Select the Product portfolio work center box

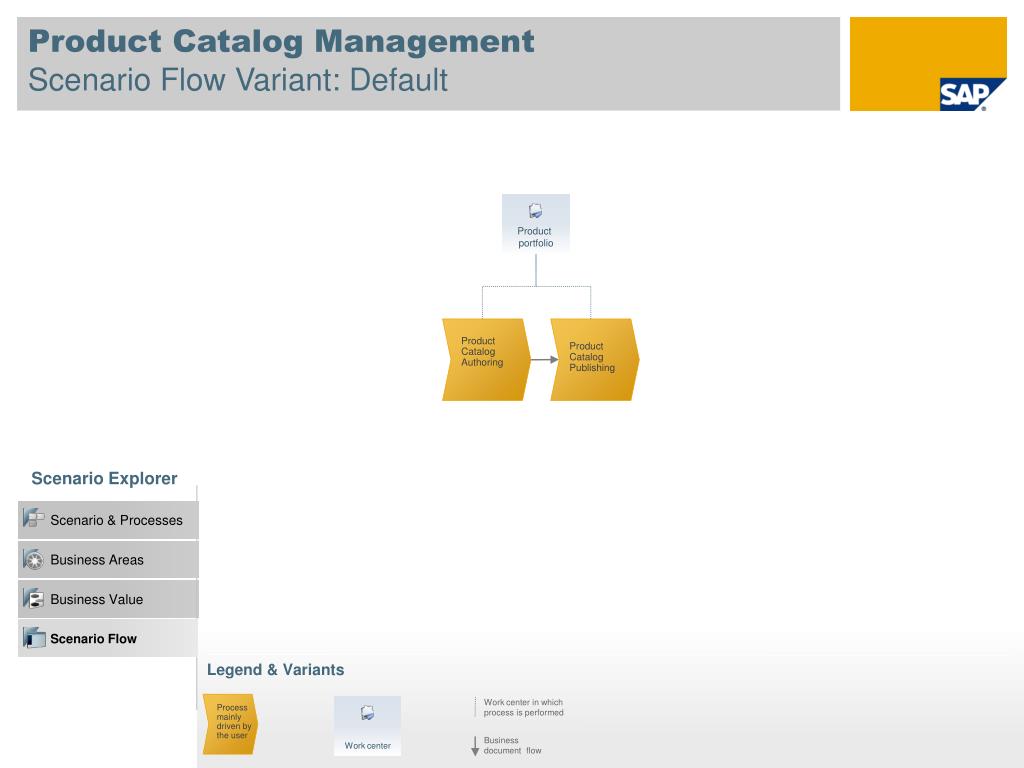(x=536, y=223)
